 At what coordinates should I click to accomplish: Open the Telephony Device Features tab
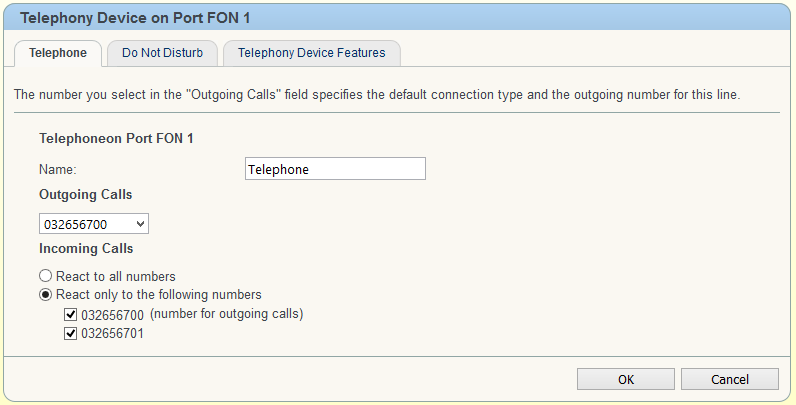[x=311, y=53]
